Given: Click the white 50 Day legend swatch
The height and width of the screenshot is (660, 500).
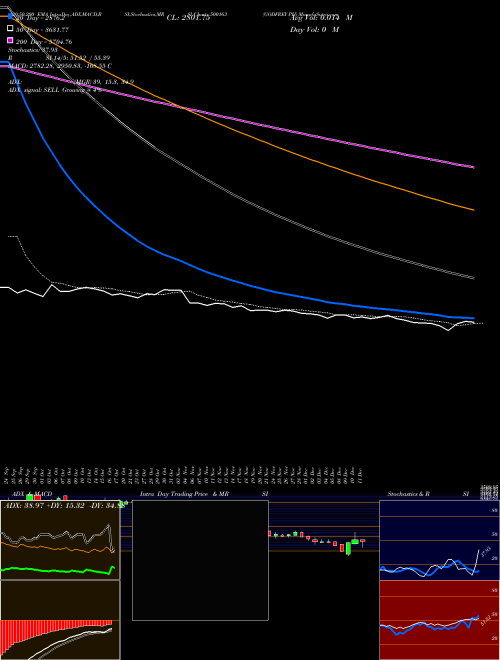Looking at the screenshot, I should coord(10,29).
